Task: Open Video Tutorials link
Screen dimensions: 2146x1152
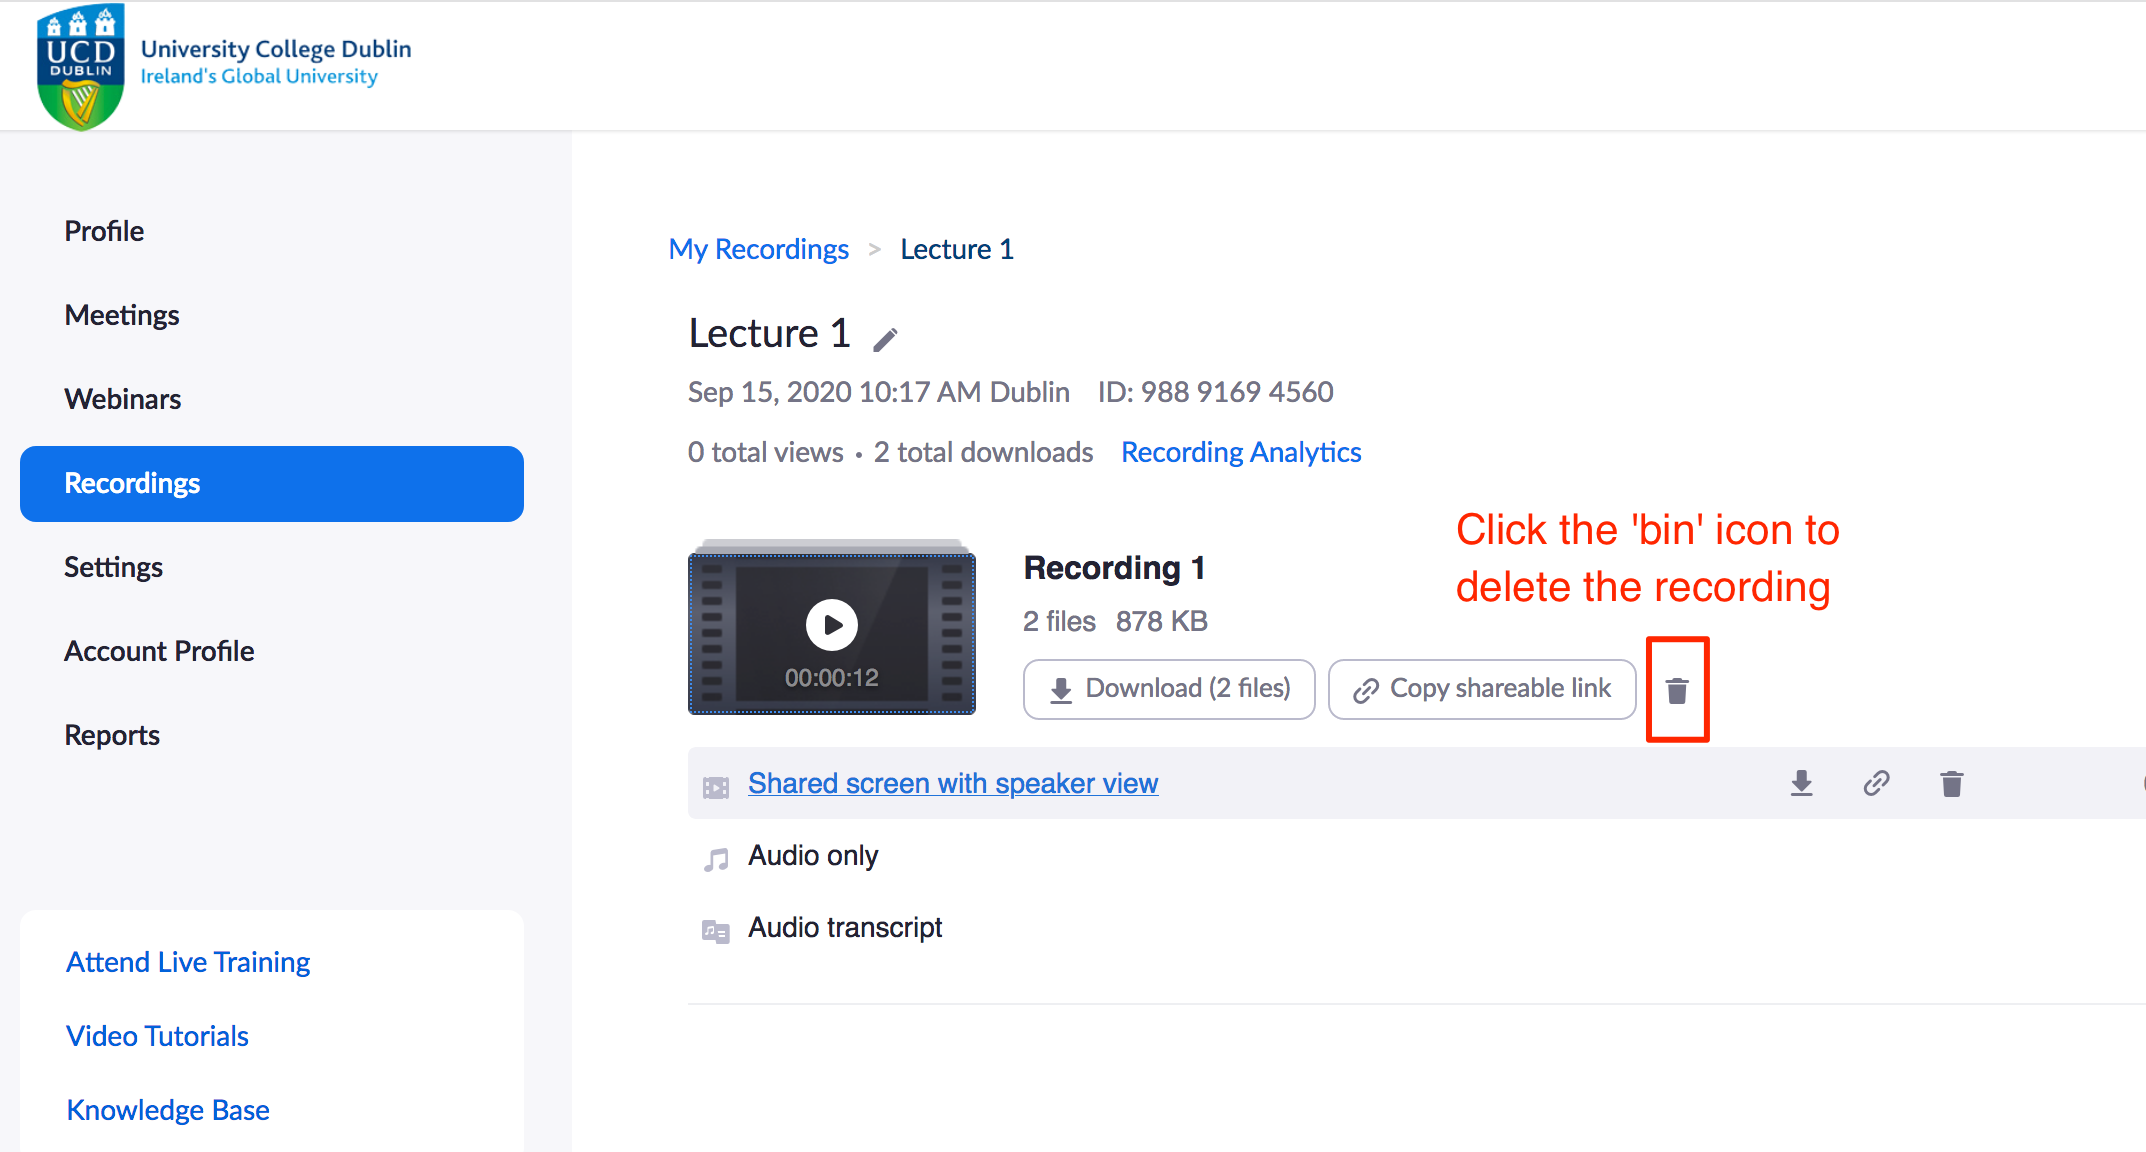Action: click(157, 1036)
